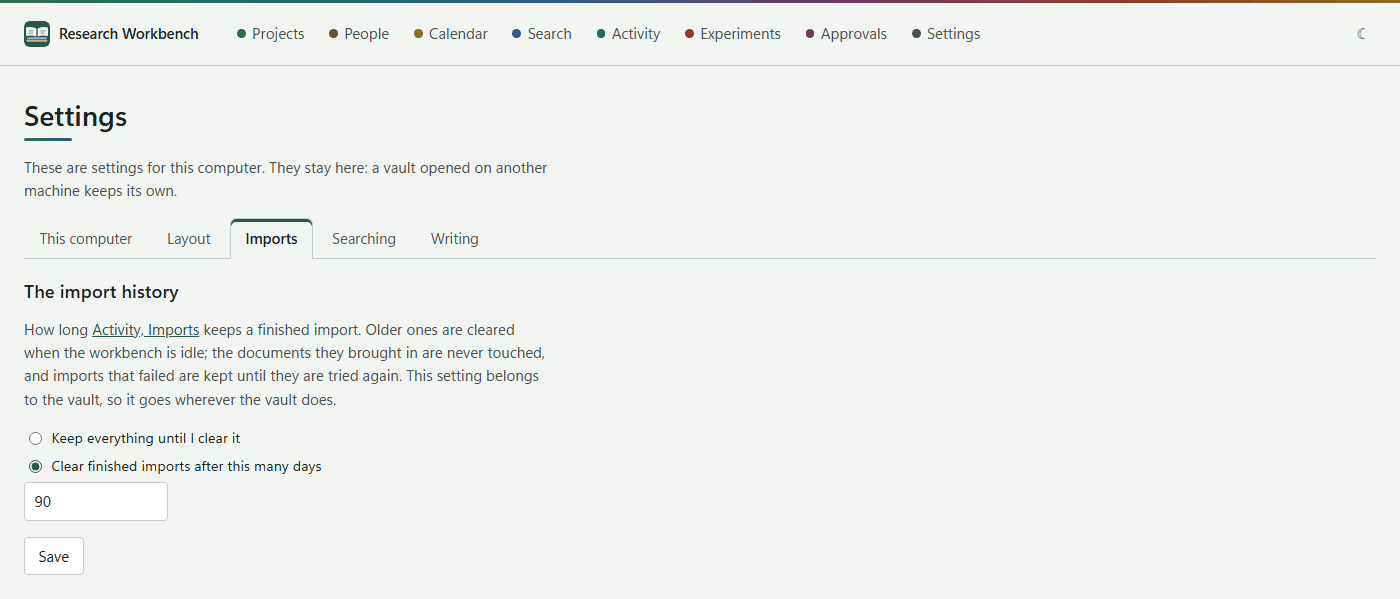Click the Research Workbench logo icon

[x=37, y=34]
